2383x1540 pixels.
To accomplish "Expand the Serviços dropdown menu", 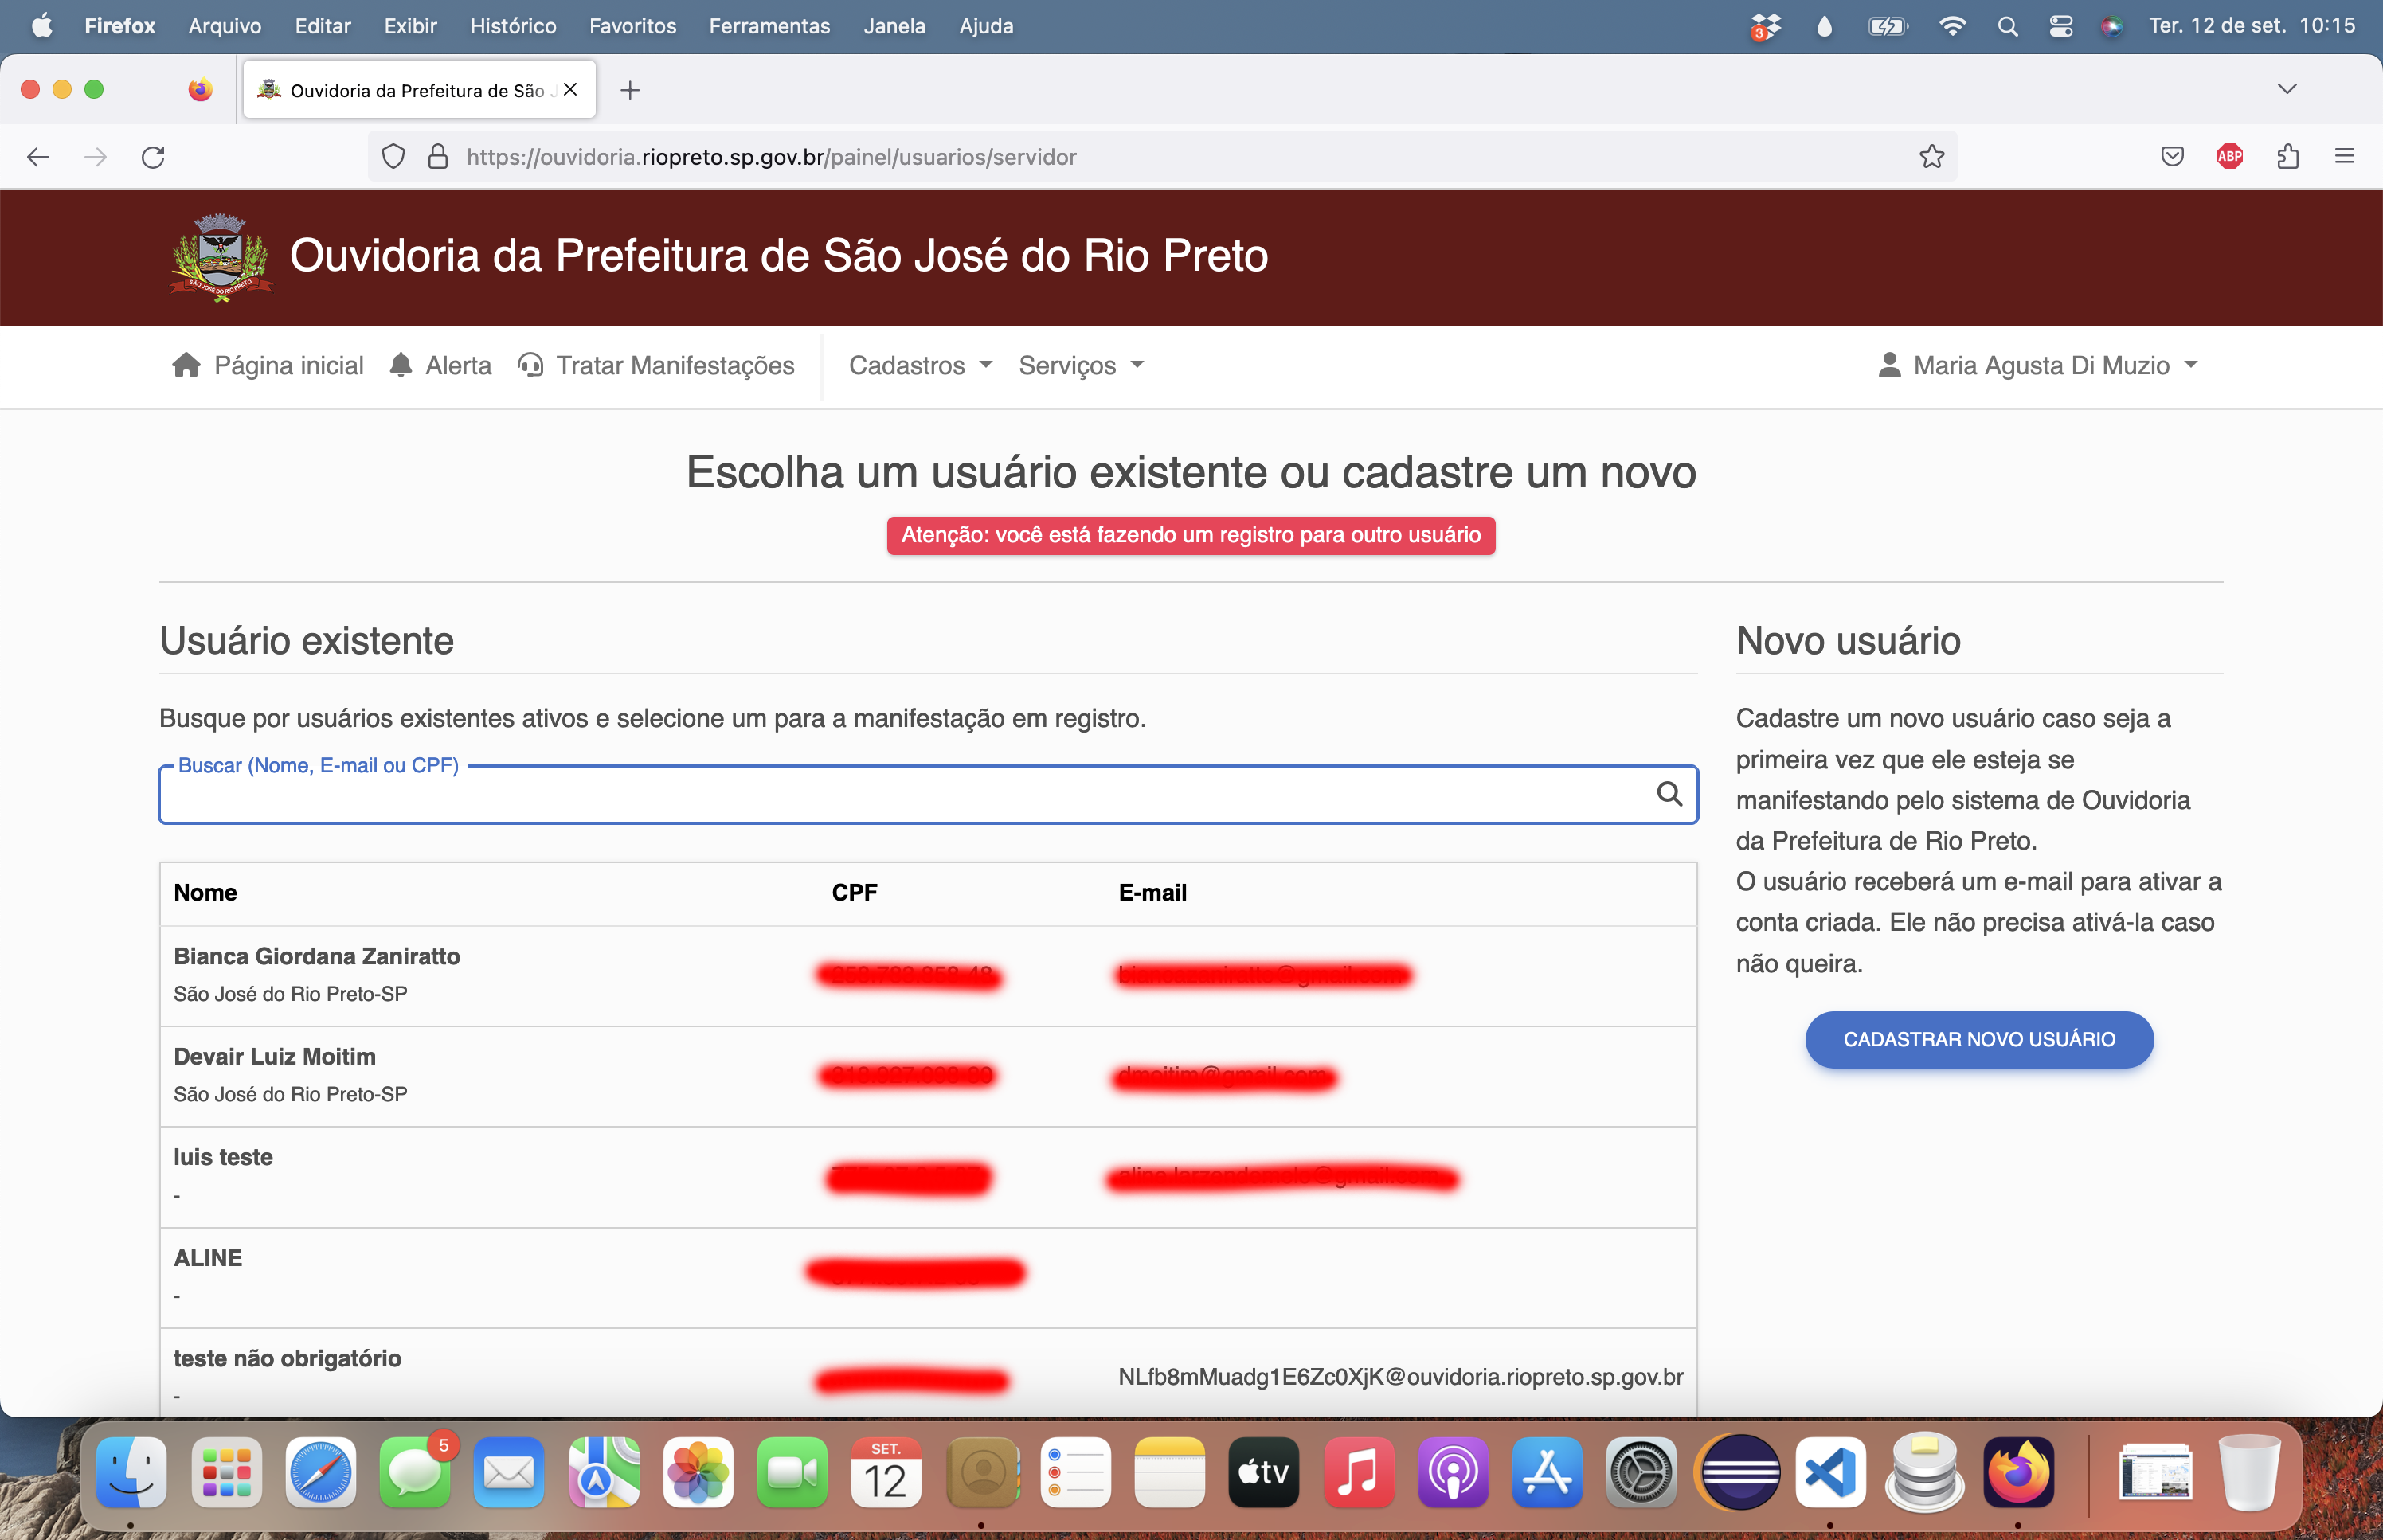I will (x=1080, y=365).
